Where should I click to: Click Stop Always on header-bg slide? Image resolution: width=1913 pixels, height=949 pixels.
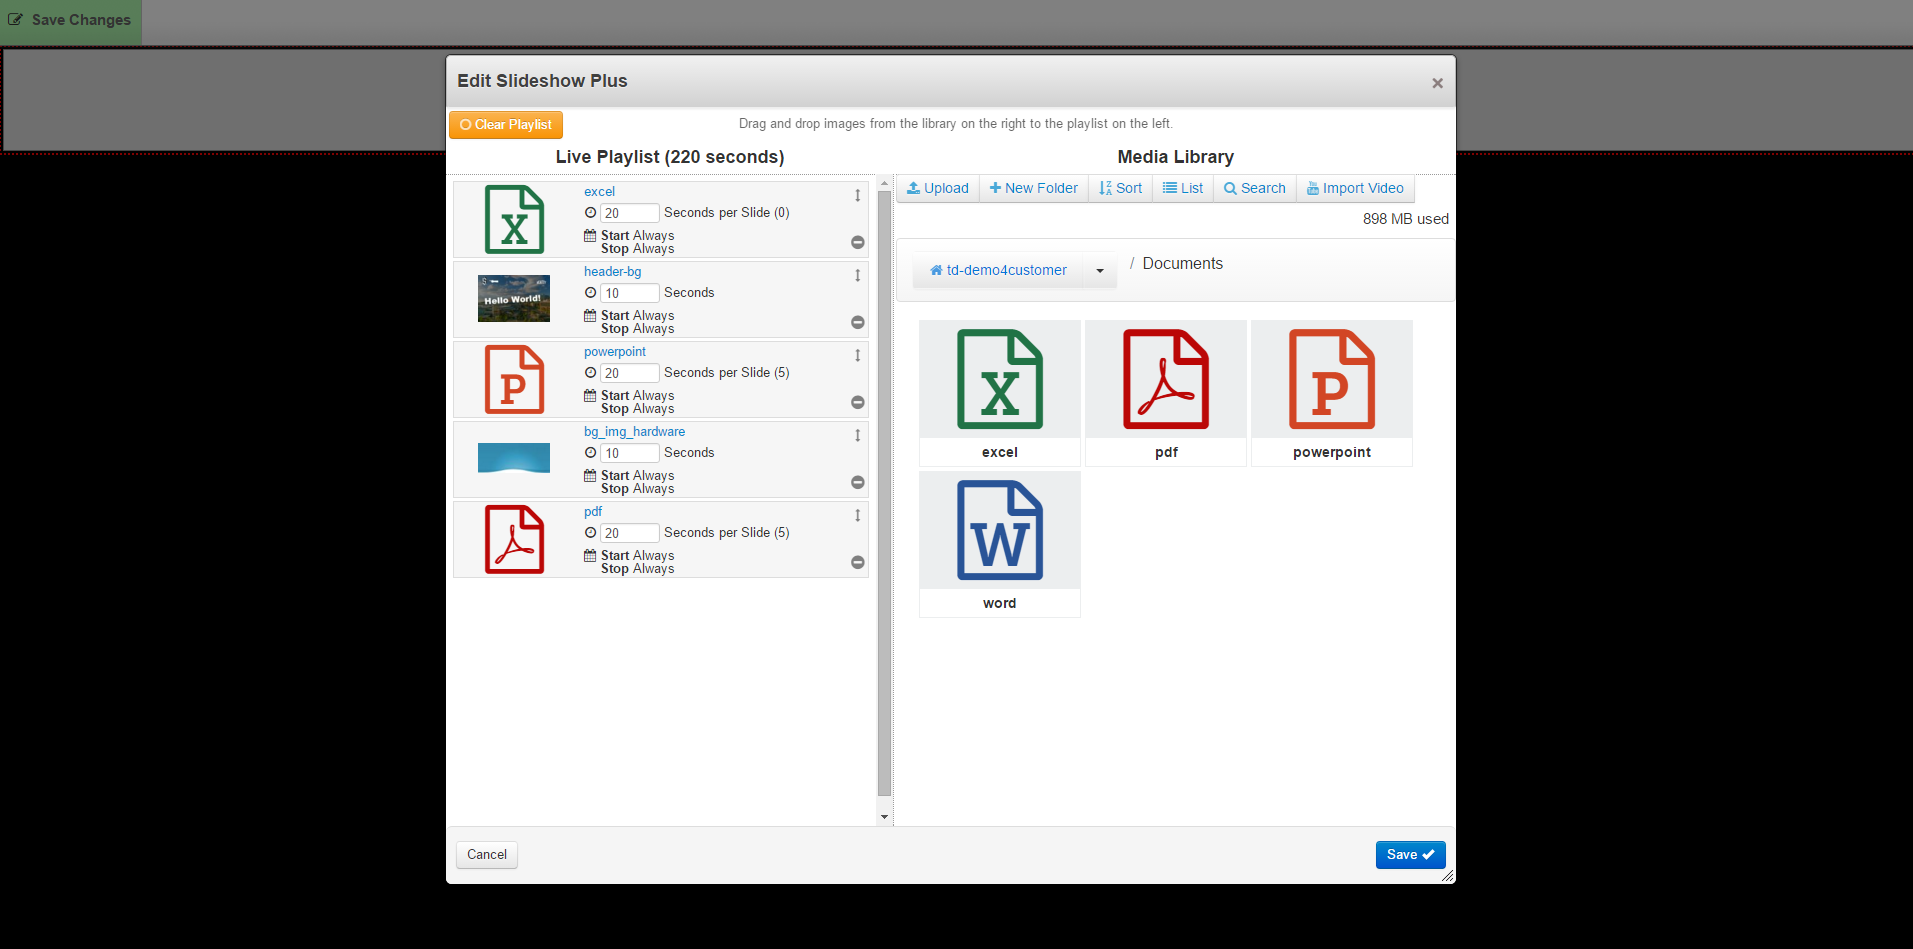point(637,329)
